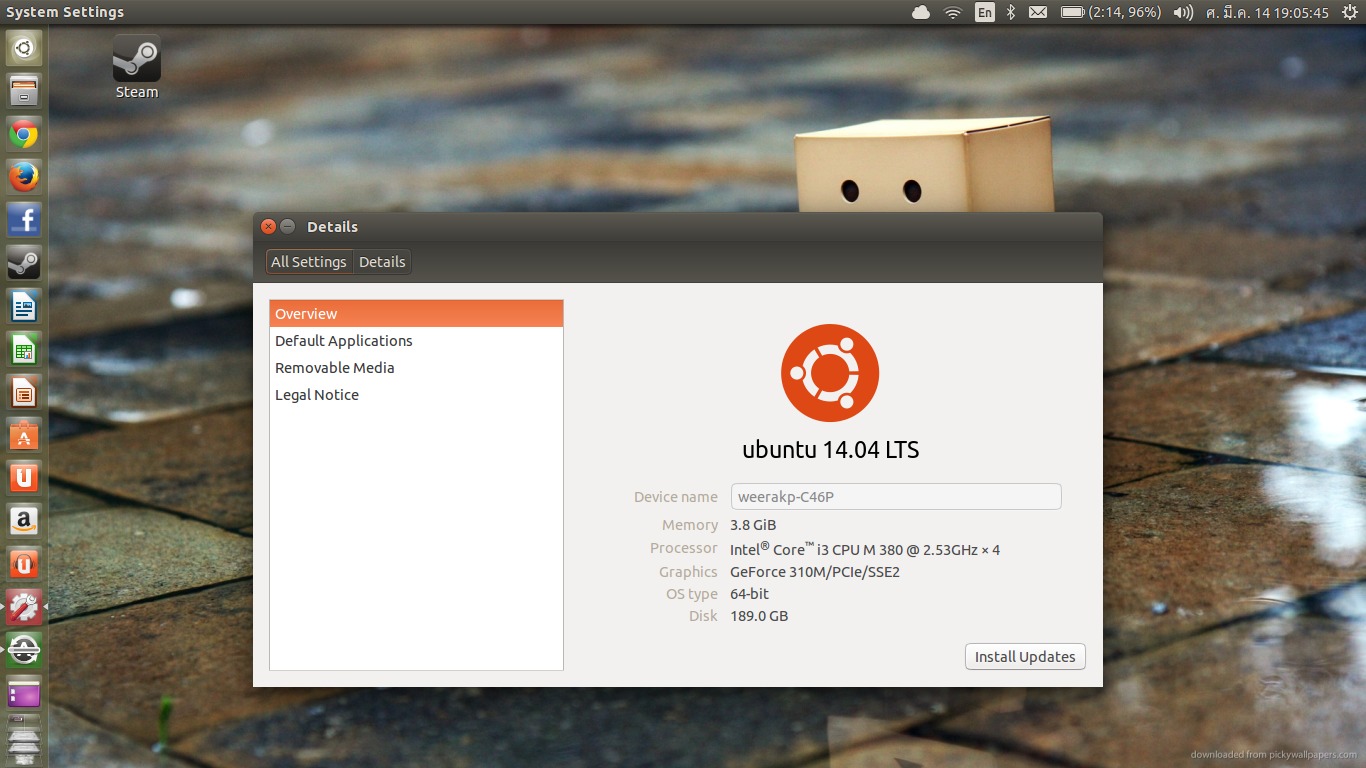The height and width of the screenshot is (768, 1366).
Task: Close the Details window
Action: coord(268,227)
